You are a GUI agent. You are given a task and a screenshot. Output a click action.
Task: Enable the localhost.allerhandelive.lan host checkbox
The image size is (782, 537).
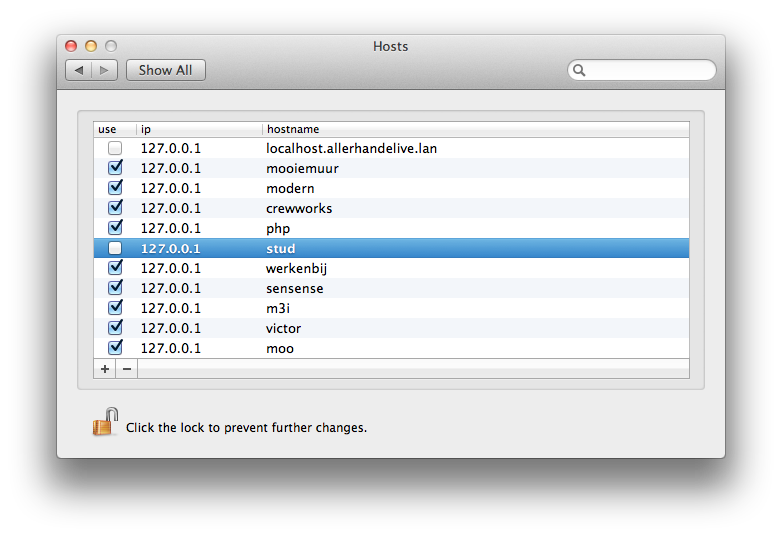(115, 148)
